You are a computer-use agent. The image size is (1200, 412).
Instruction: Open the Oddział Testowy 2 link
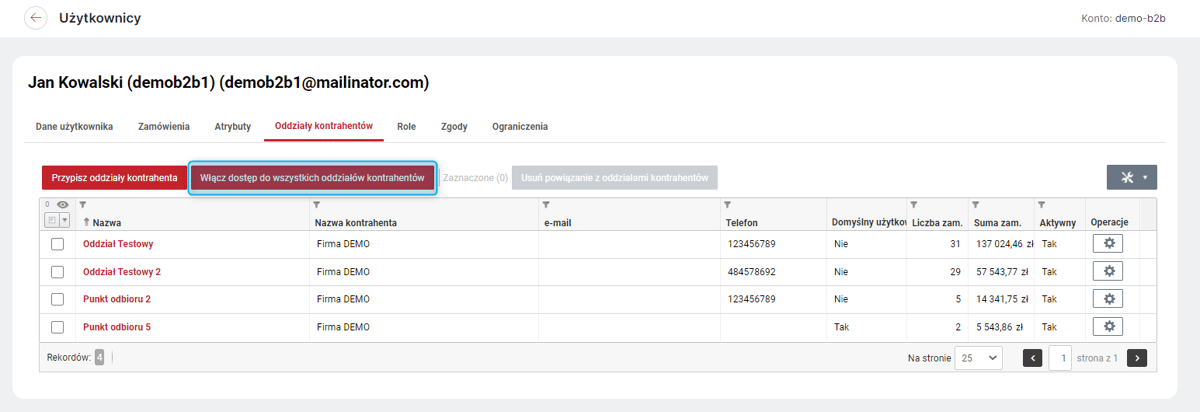pos(122,272)
